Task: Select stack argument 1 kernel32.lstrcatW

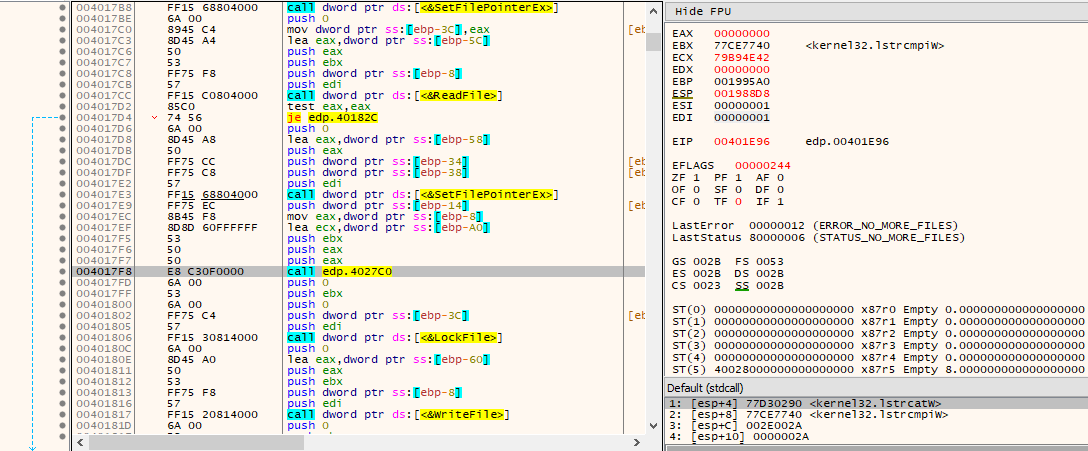Action: click(876, 403)
